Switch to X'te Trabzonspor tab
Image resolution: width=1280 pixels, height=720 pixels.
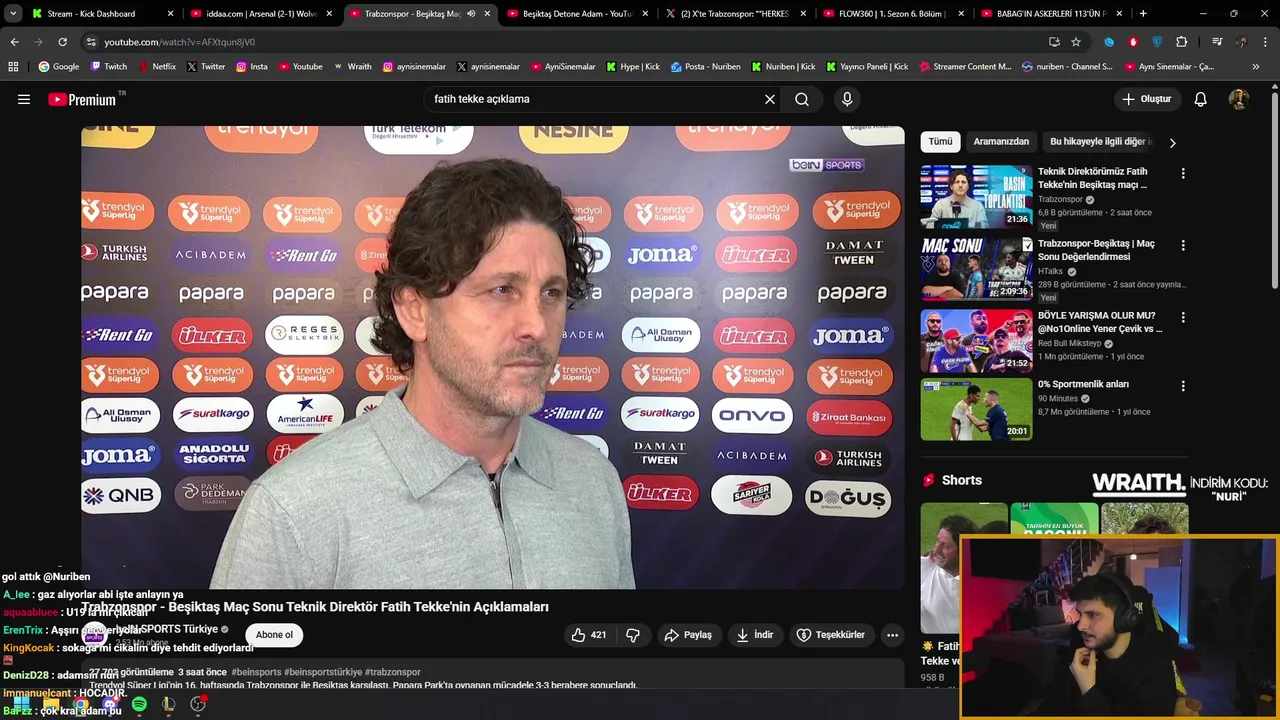click(x=735, y=14)
